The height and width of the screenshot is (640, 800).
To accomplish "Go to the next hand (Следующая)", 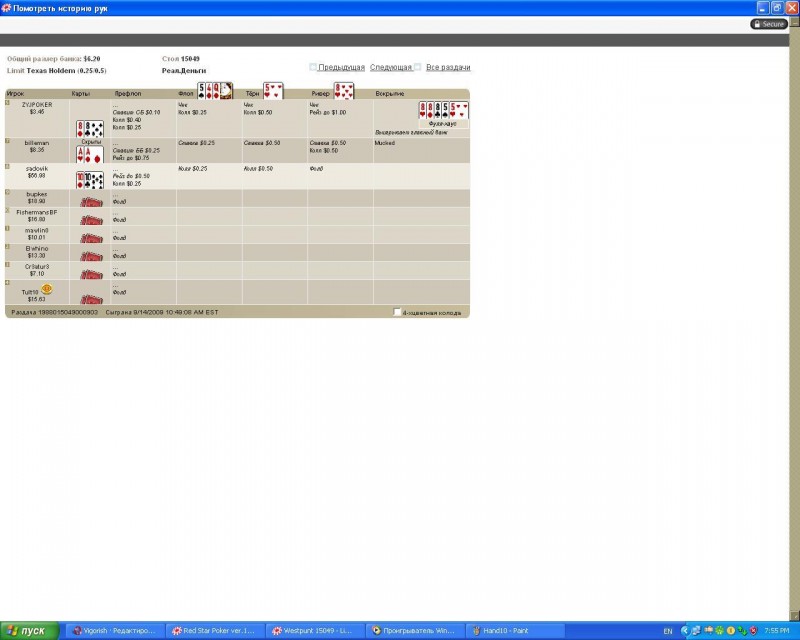I will pyautogui.click(x=391, y=67).
